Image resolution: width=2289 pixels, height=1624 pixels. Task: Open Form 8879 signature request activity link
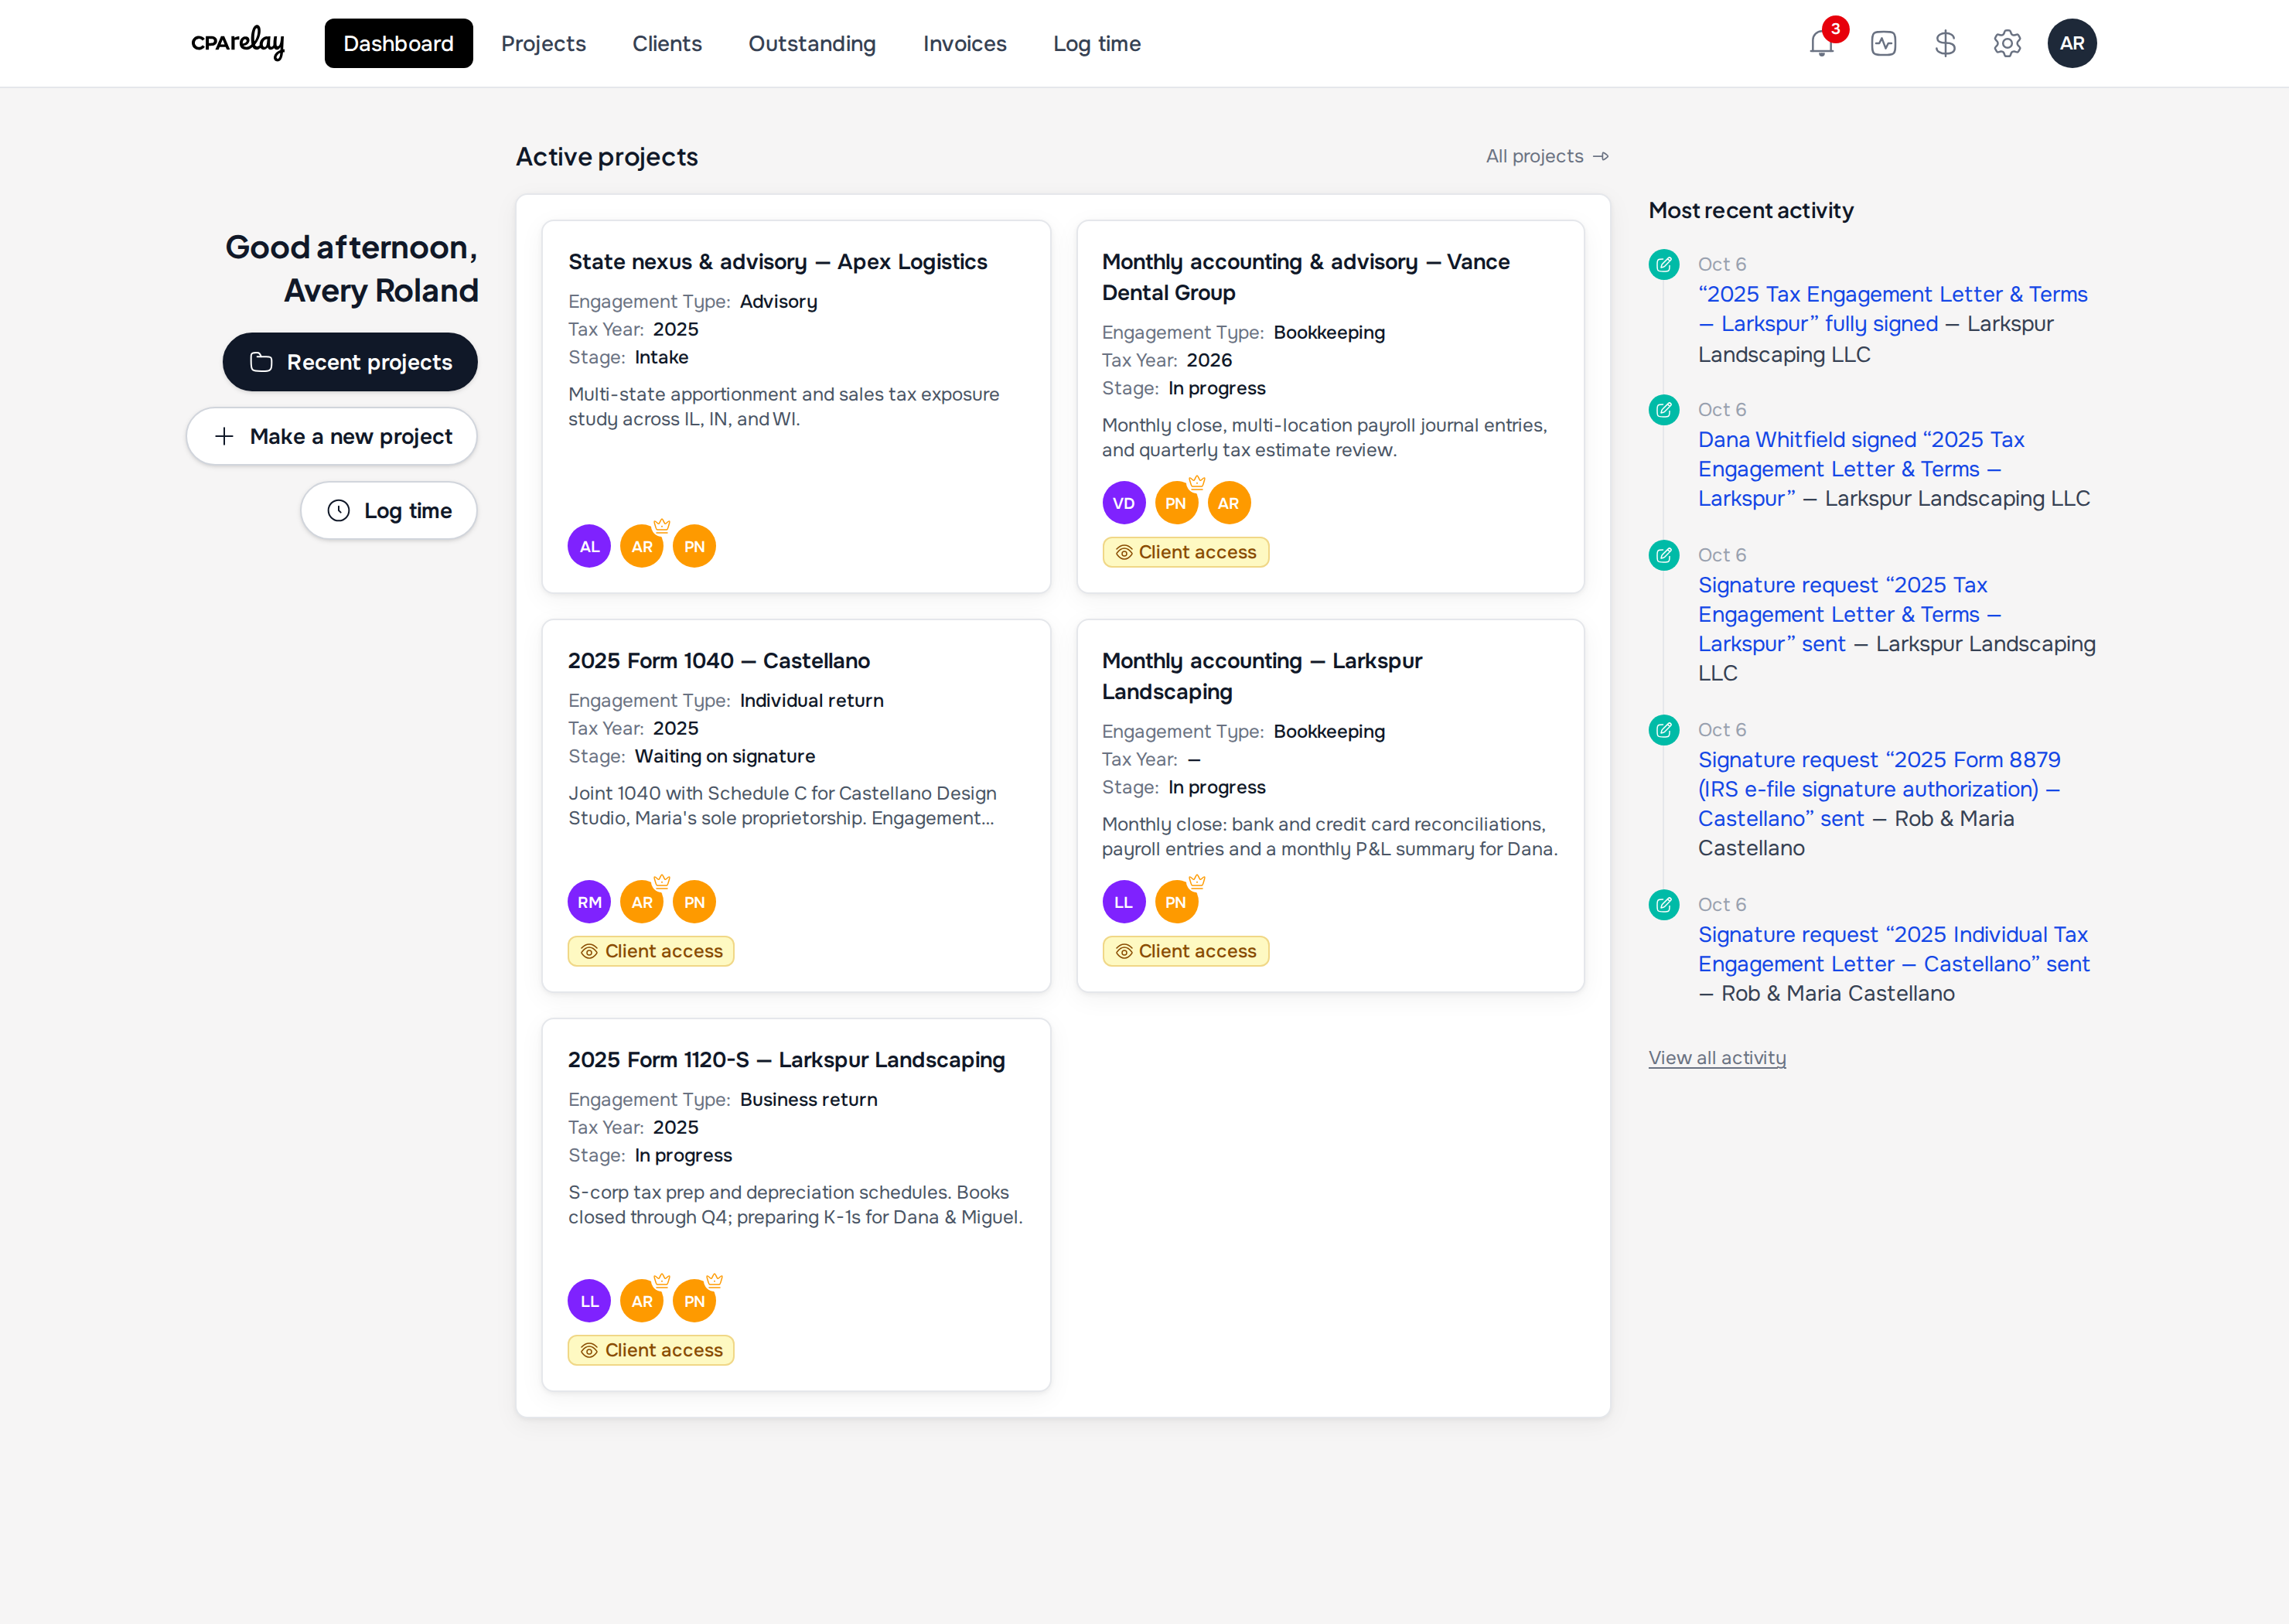point(1879,789)
